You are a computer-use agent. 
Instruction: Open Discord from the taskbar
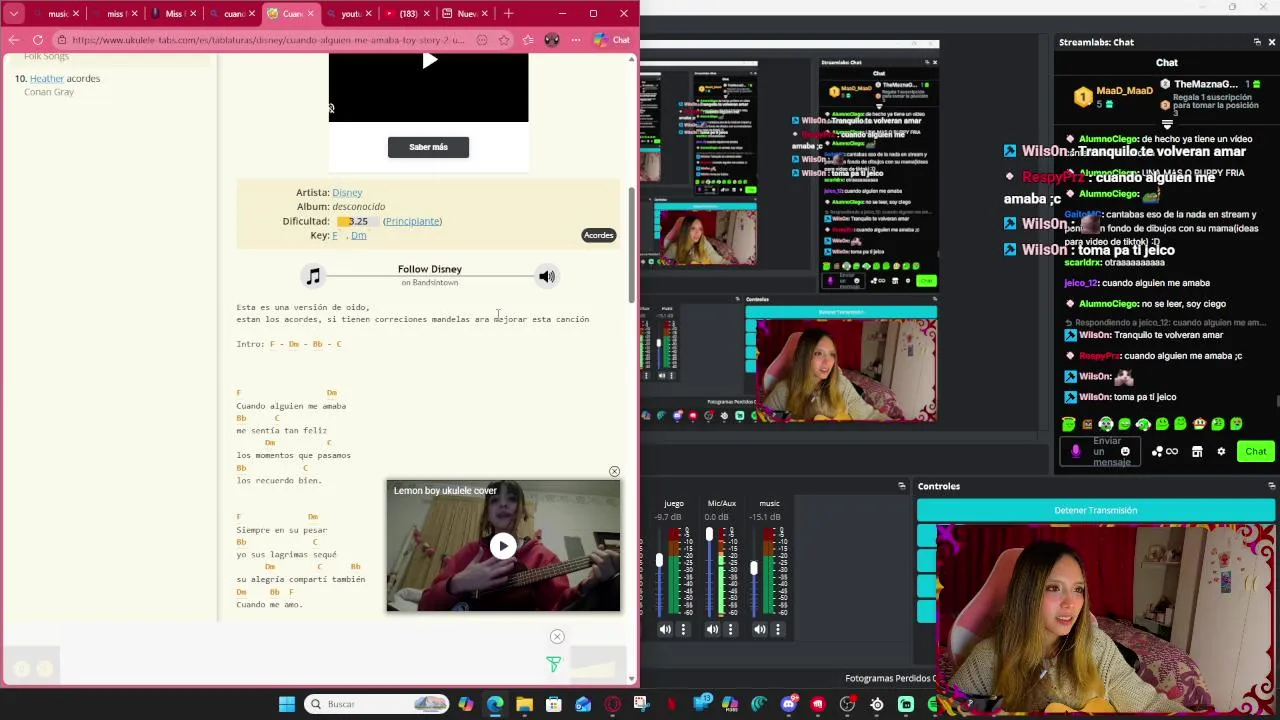click(x=788, y=704)
